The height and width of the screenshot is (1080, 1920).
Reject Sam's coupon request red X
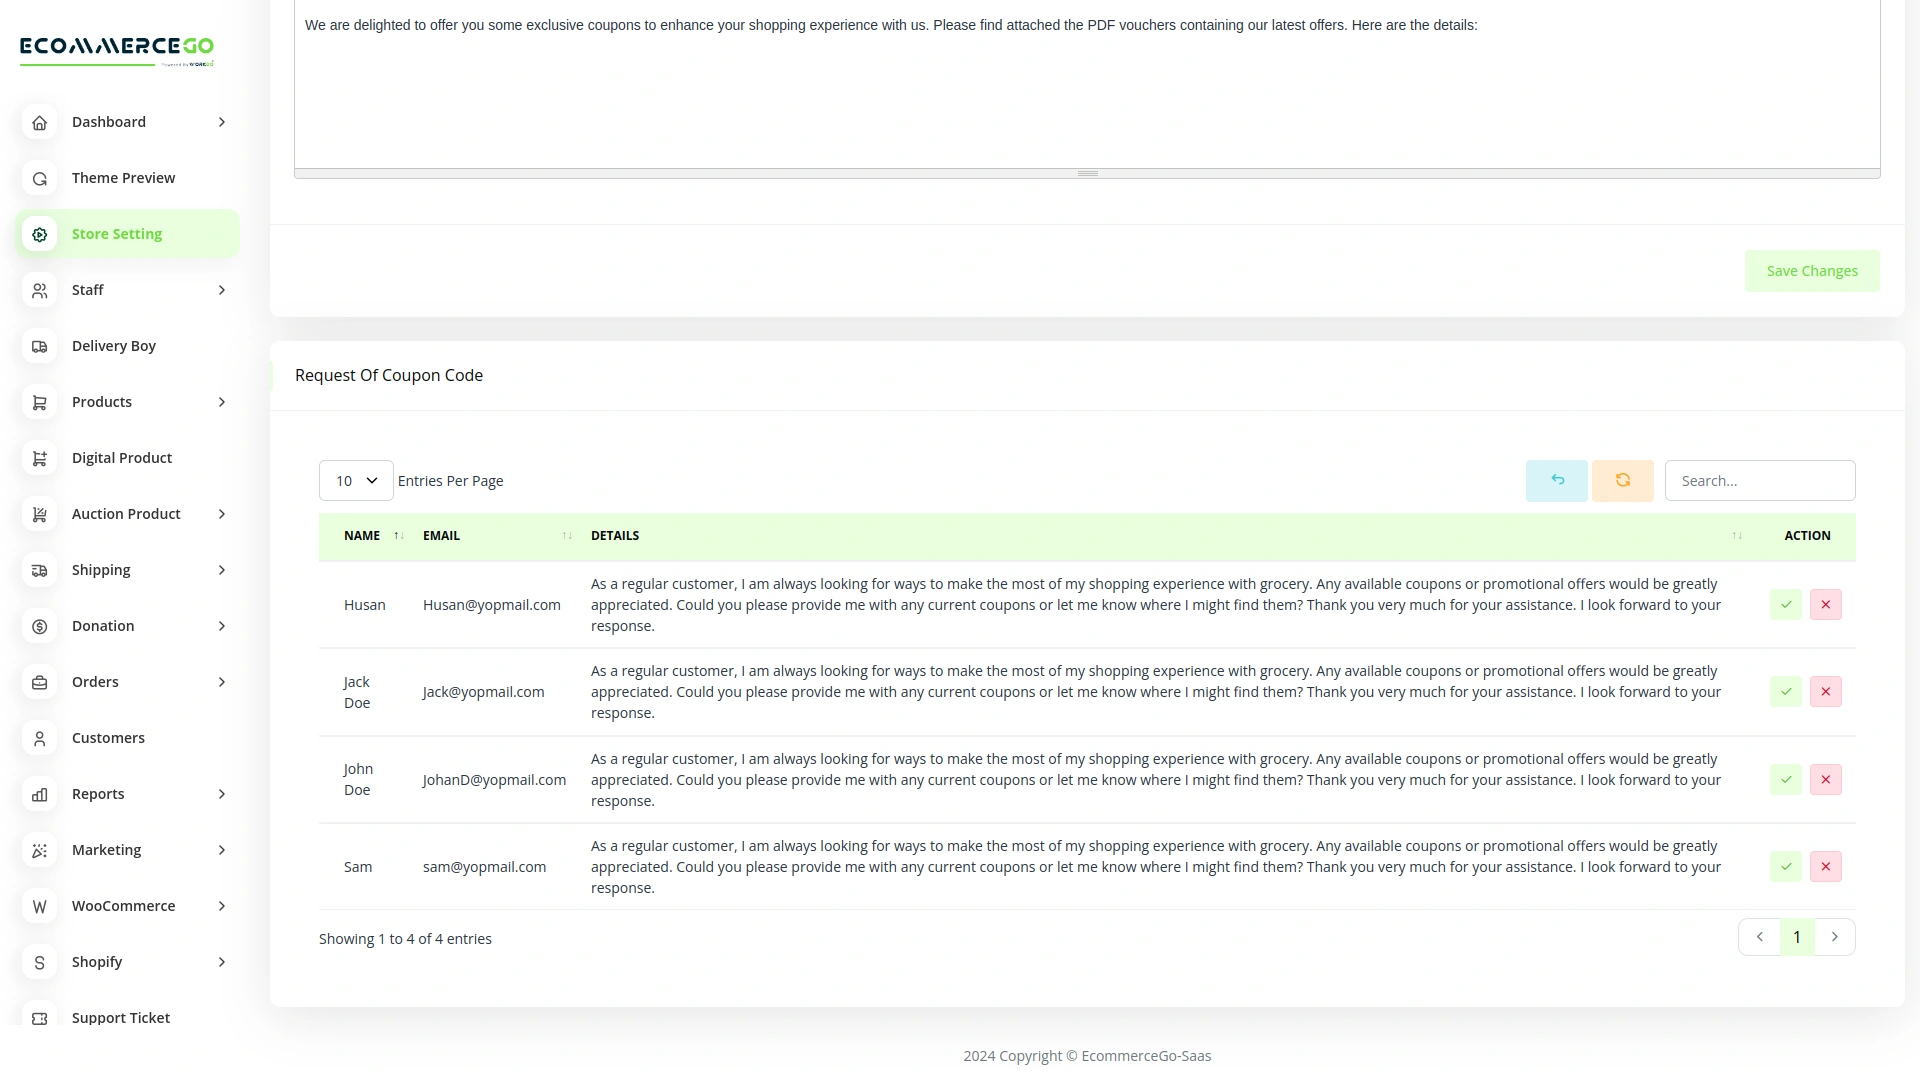pos(1825,867)
